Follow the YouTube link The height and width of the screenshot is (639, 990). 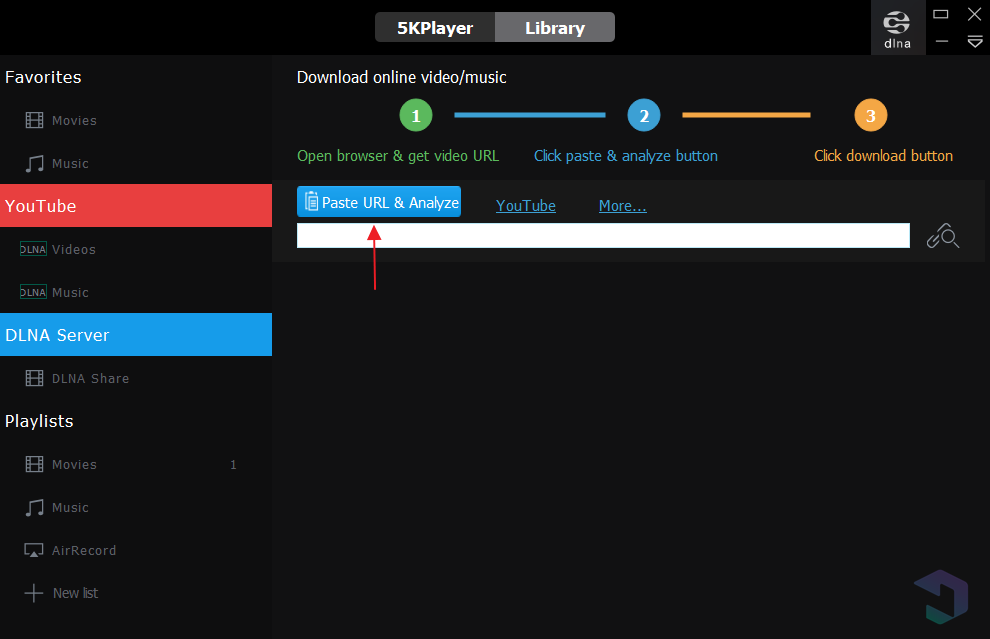coord(526,206)
